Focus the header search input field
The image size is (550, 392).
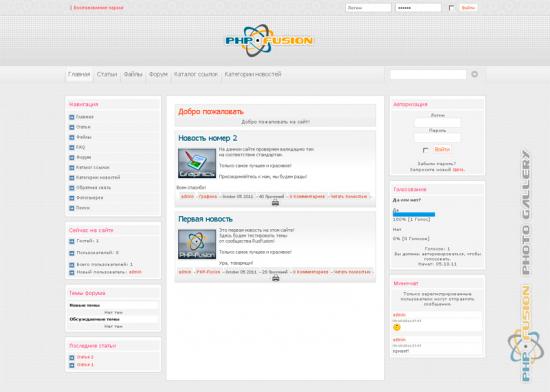428,74
